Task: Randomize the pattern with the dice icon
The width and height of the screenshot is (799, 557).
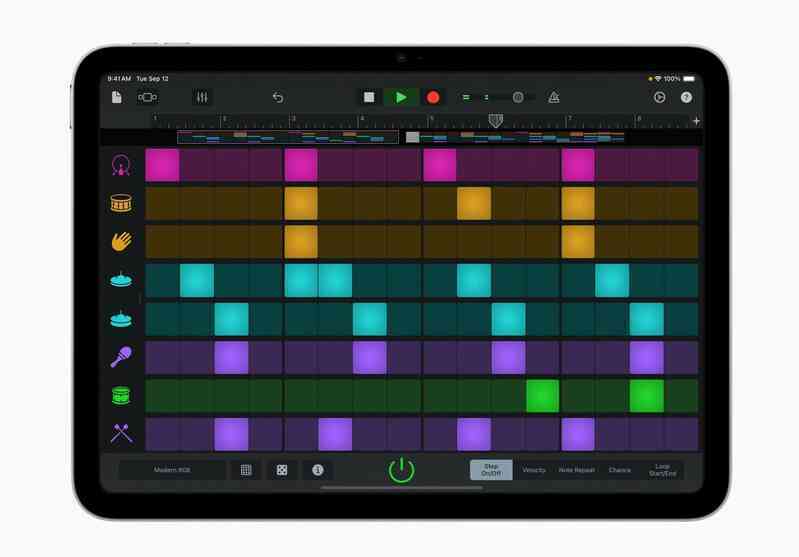Action: (x=282, y=470)
